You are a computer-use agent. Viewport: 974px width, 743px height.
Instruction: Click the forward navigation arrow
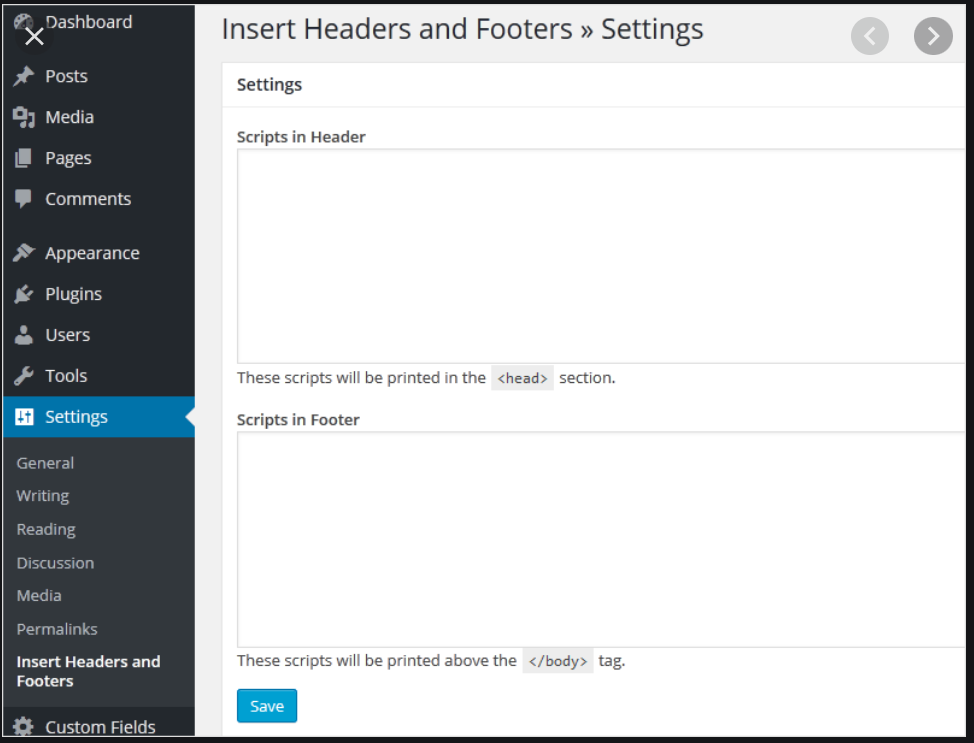tap(933, 36)
